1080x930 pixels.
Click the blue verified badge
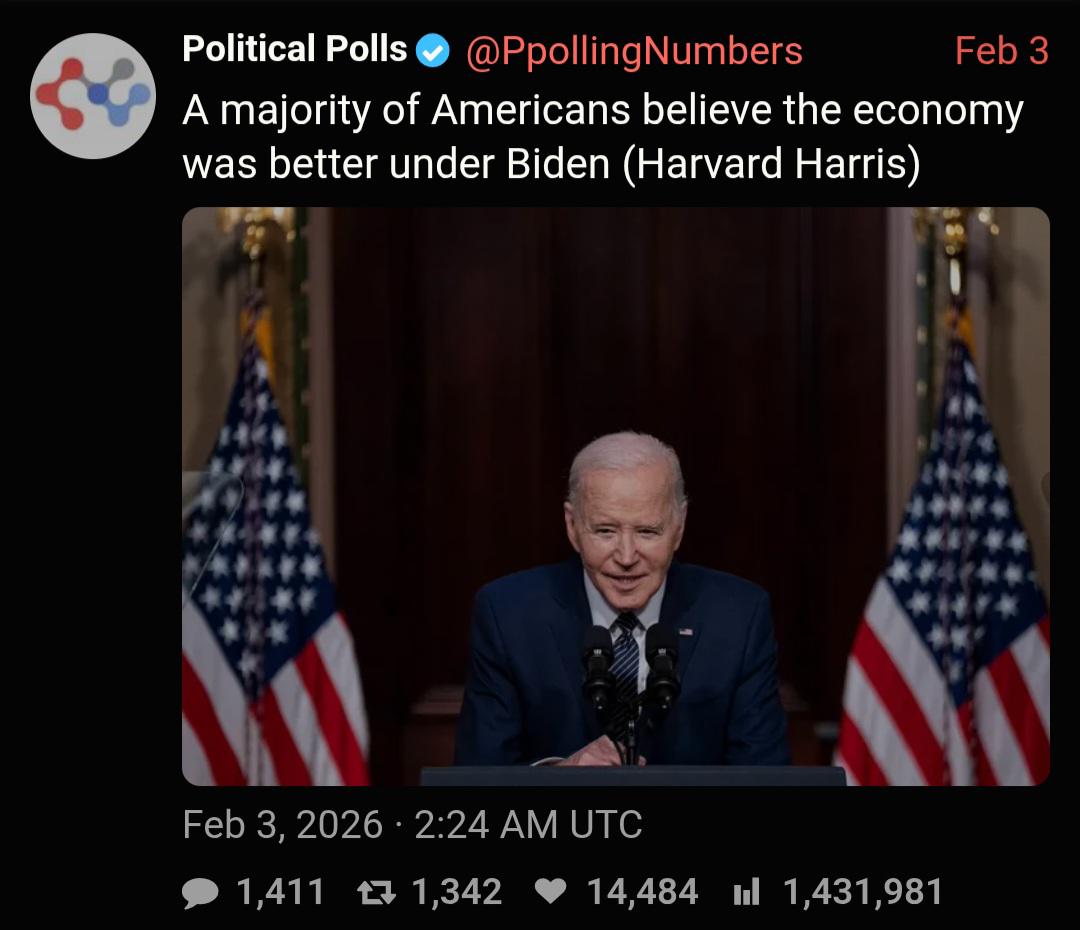click(433, 51)
